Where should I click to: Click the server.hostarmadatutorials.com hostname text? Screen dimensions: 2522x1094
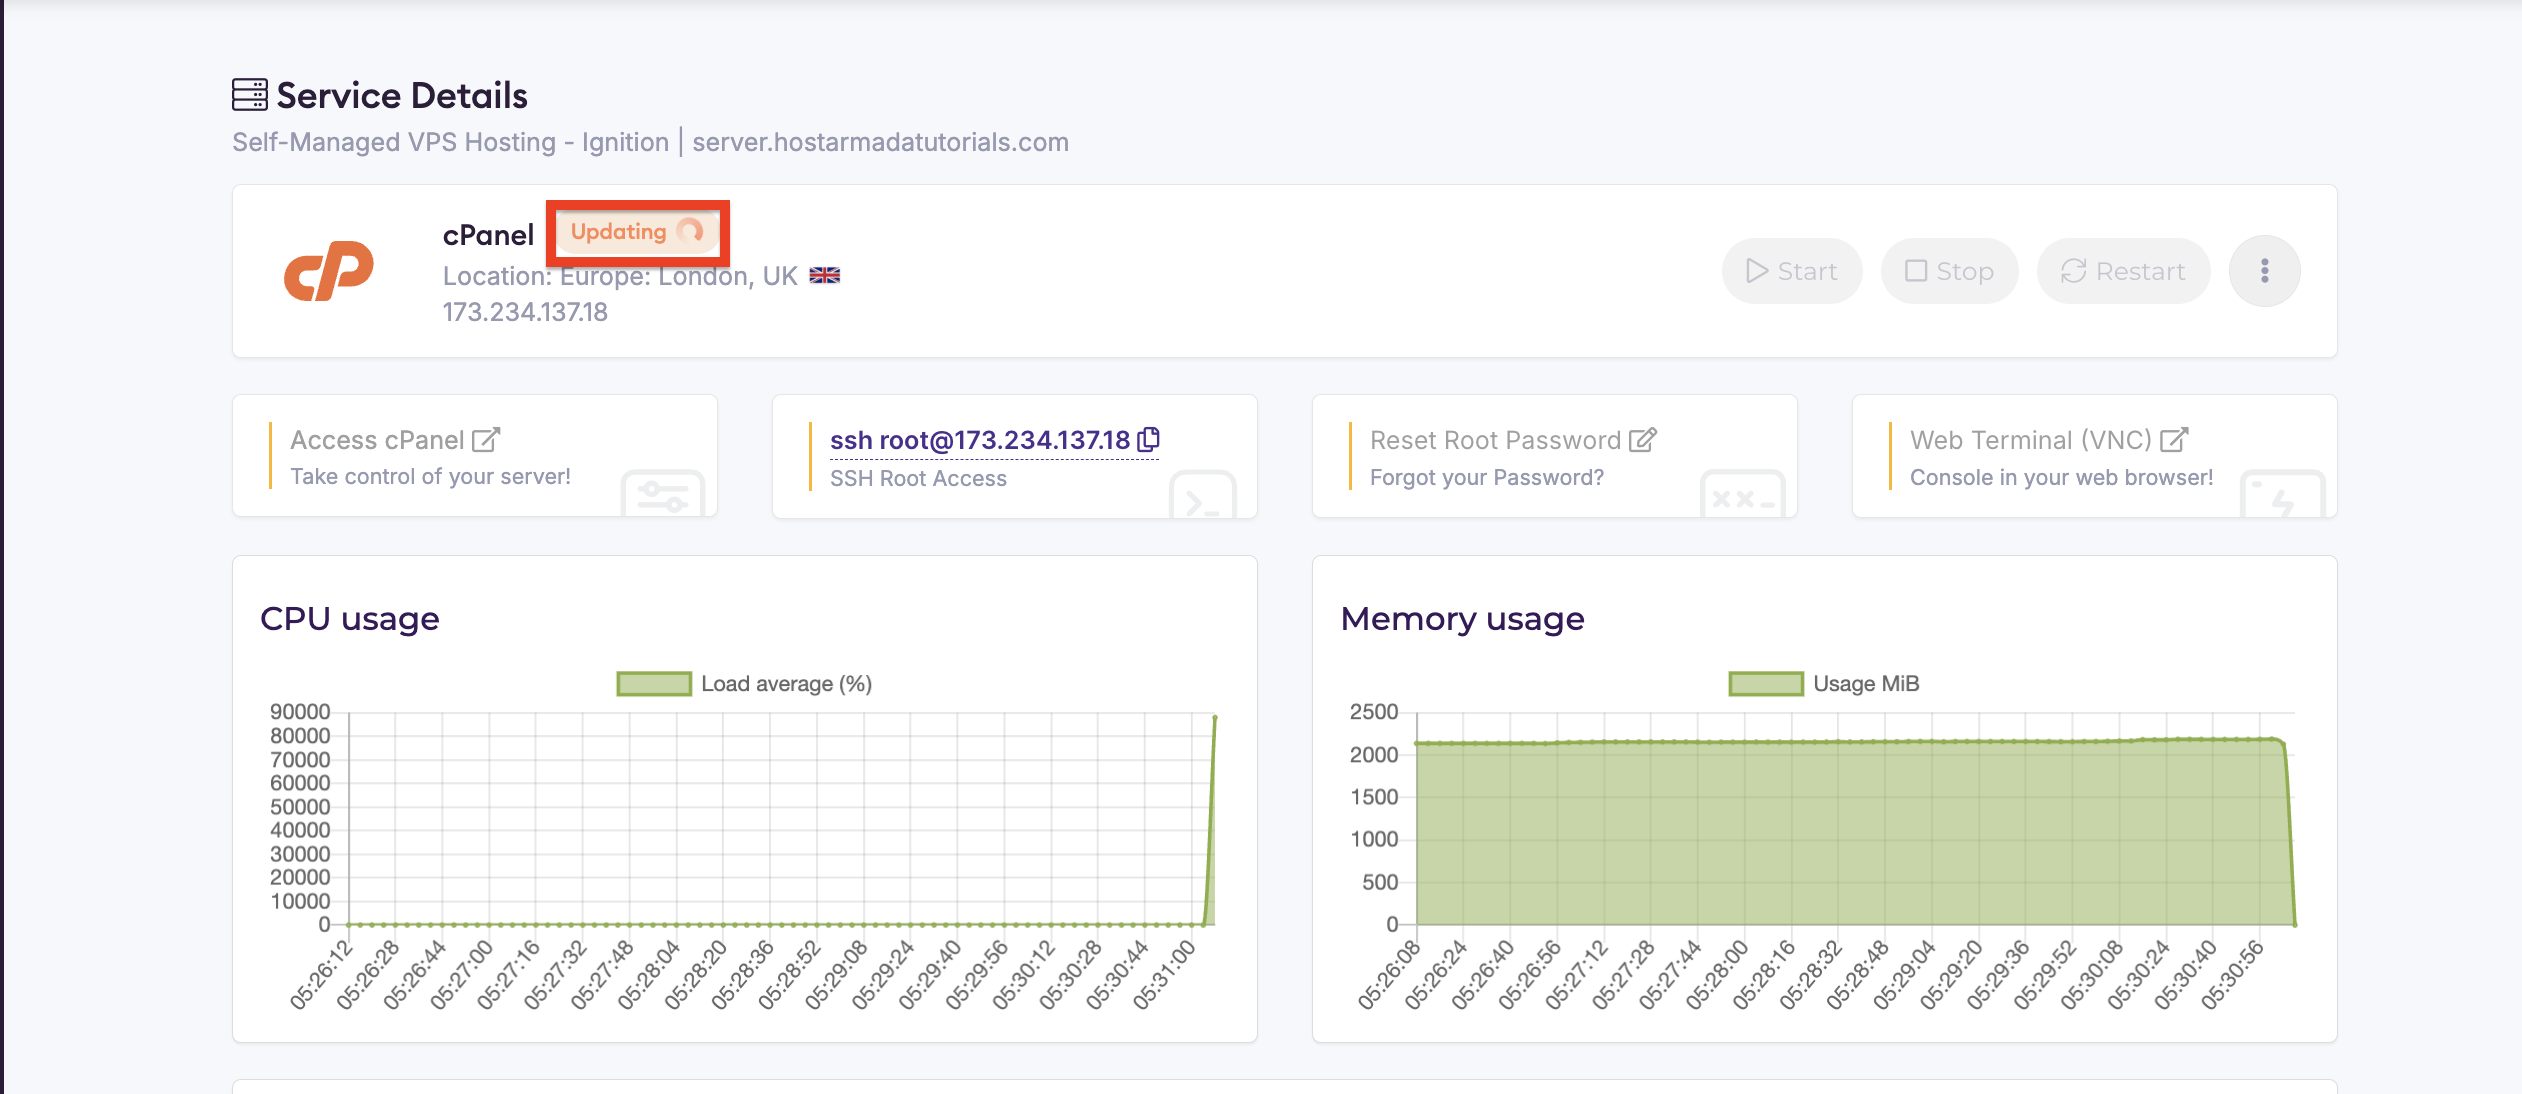click(x=880, y=142)
